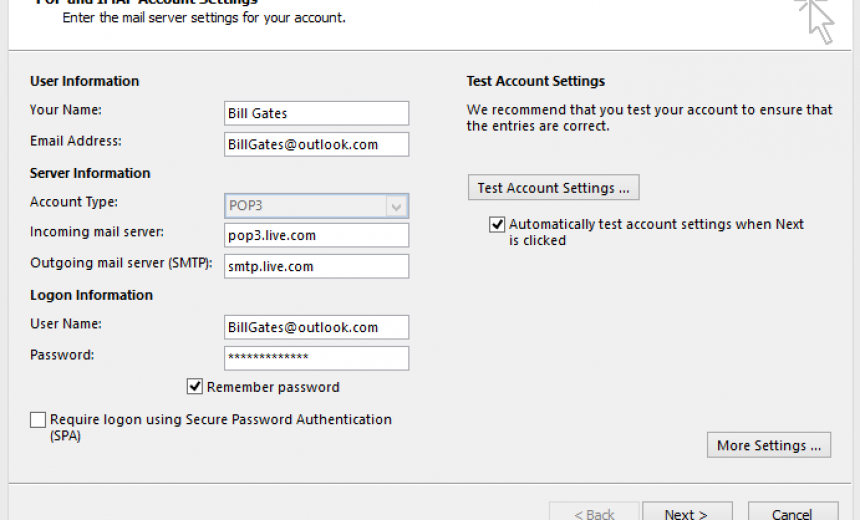Click the "Test Account Settings" section heading
Image resolution: width=860 pixels, height=520 pixels.
(x=535, y=81)
